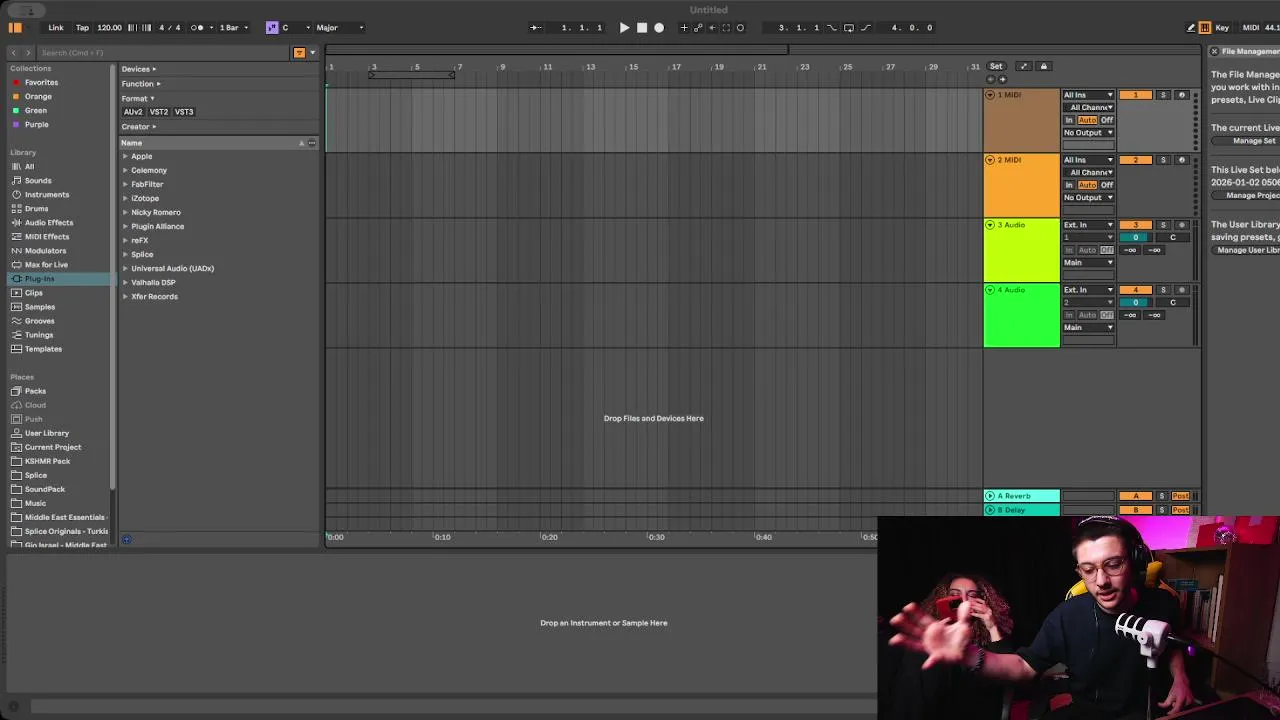Open the Ext. In dropdown on 3 Audio
The height and width of the screenshot is (720, 1280).
pyautogui.click(x=1088, y=225)
